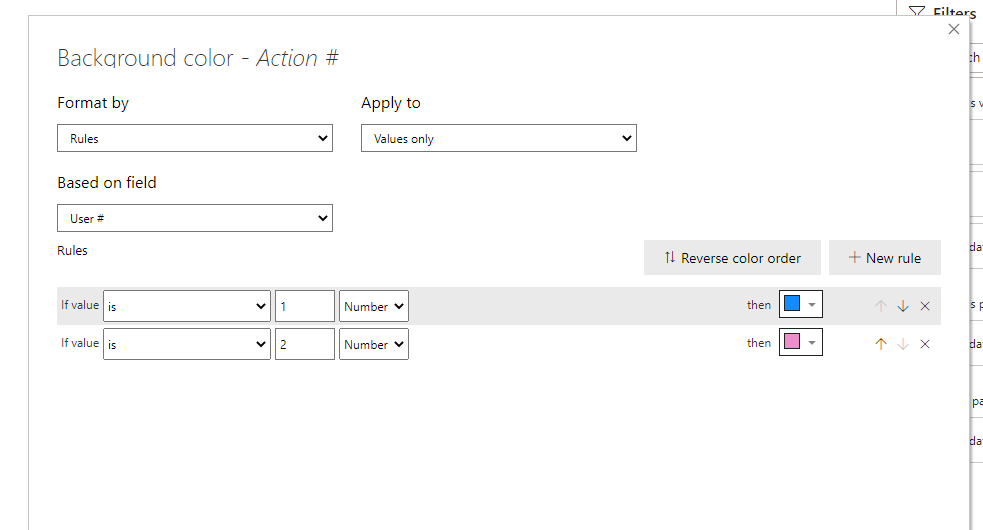Click the value field containing 2
Image resolution: width=983 pixels, height=530 pixels.
tap(305, 344)
